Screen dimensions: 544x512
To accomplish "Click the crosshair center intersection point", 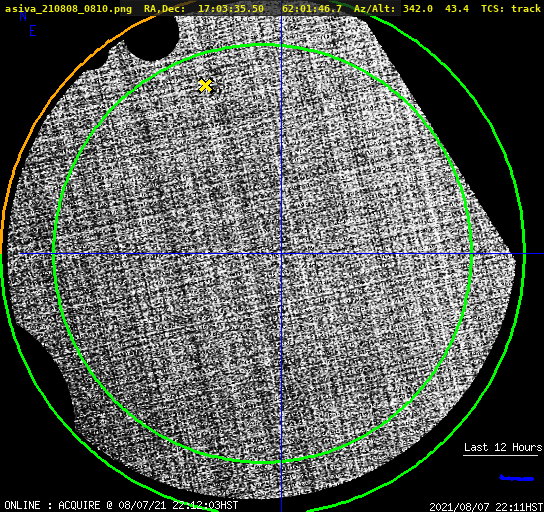I will pyautogui.click(x=281, y=254).
